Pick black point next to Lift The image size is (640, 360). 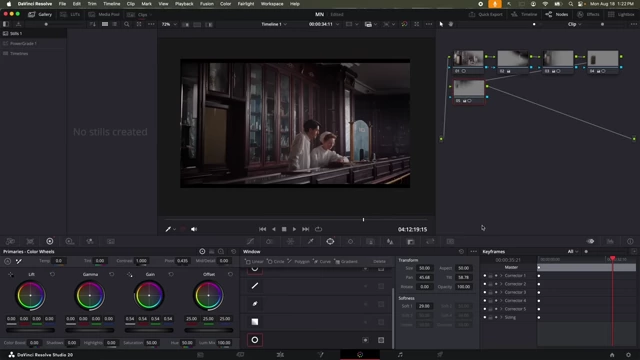point(11,274)
